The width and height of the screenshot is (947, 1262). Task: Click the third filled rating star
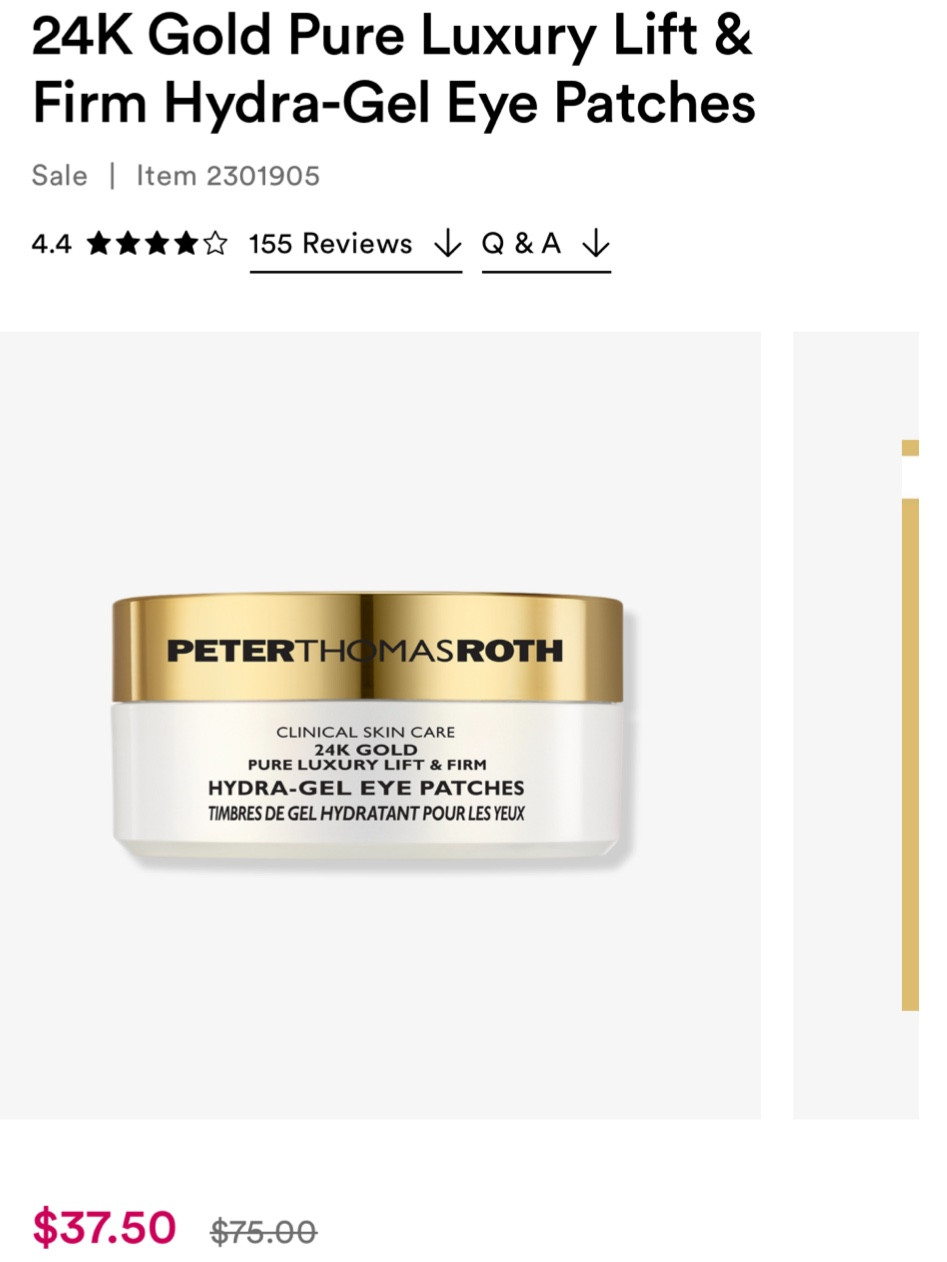157,243
